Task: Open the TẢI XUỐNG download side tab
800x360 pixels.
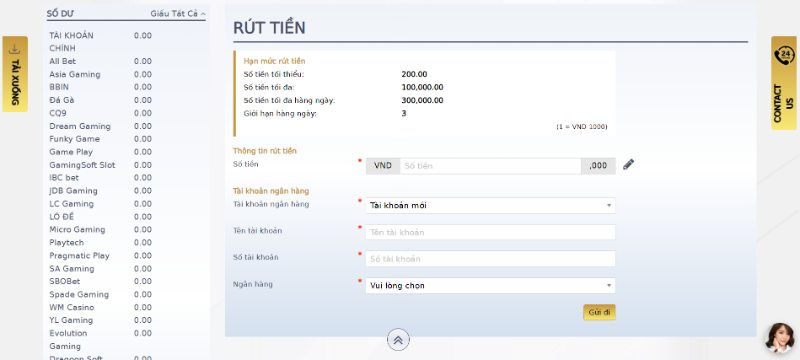Action: (x=15, y=74)
